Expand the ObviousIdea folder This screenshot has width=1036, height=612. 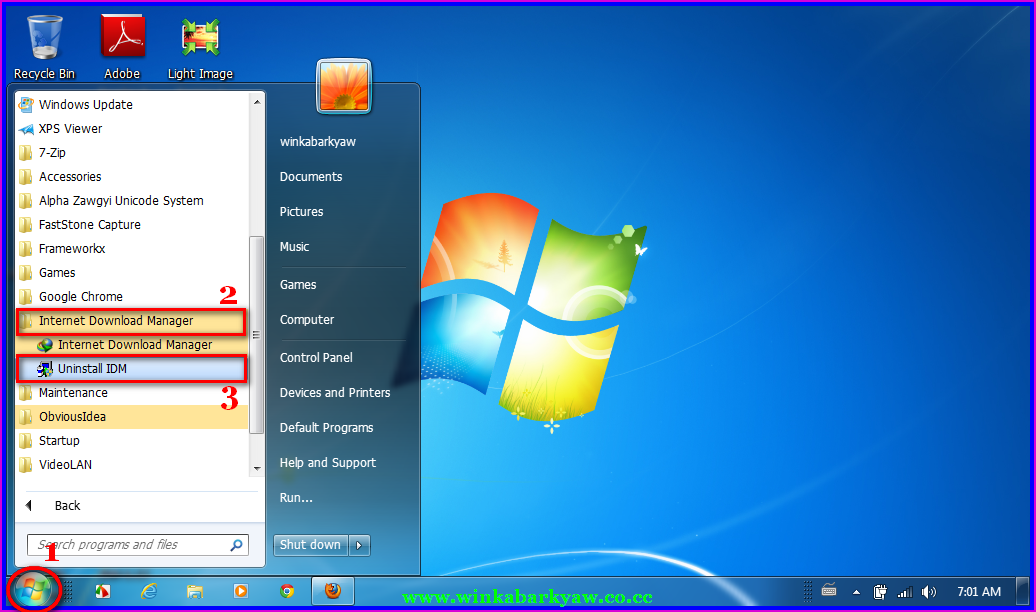click(x=132, y=416)
